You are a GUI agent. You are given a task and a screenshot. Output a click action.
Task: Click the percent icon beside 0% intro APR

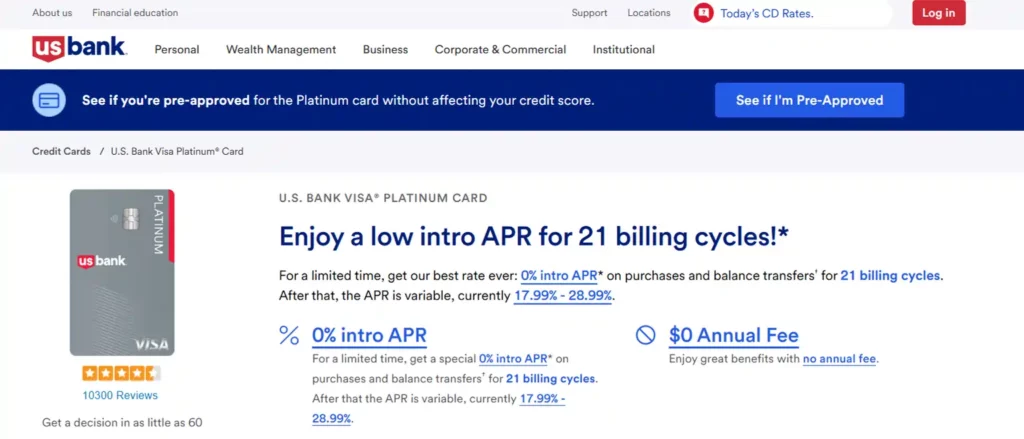click(x=289, y=335)
